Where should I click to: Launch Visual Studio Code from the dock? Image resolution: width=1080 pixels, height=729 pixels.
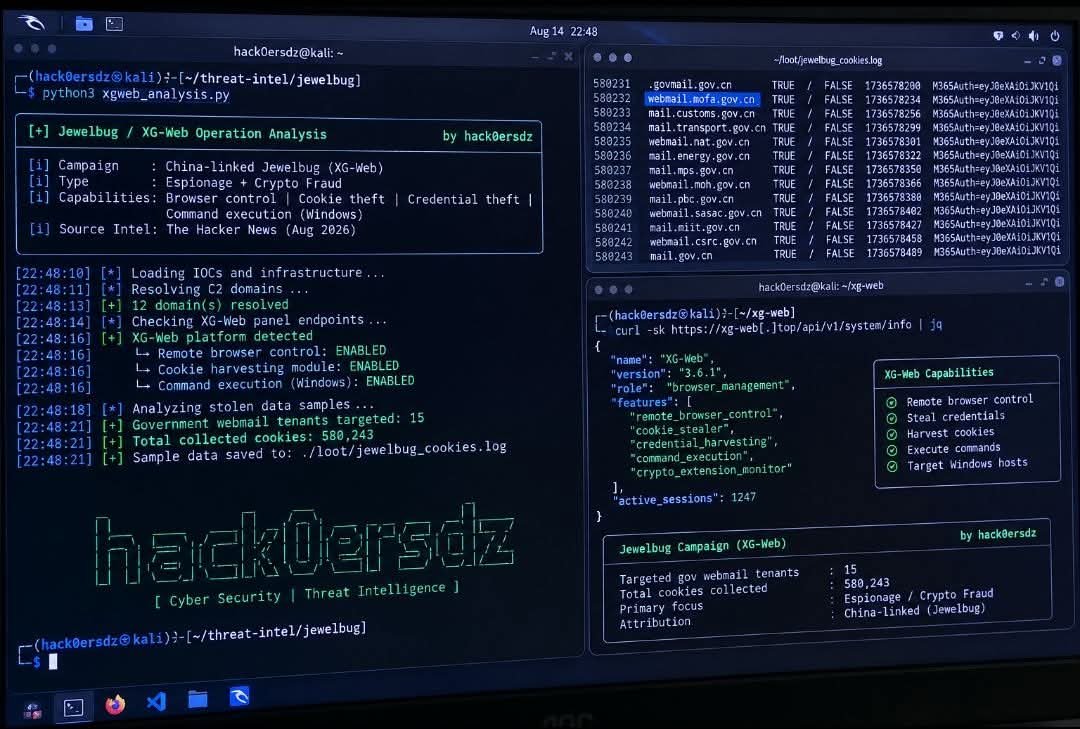[x=156, y=701]
